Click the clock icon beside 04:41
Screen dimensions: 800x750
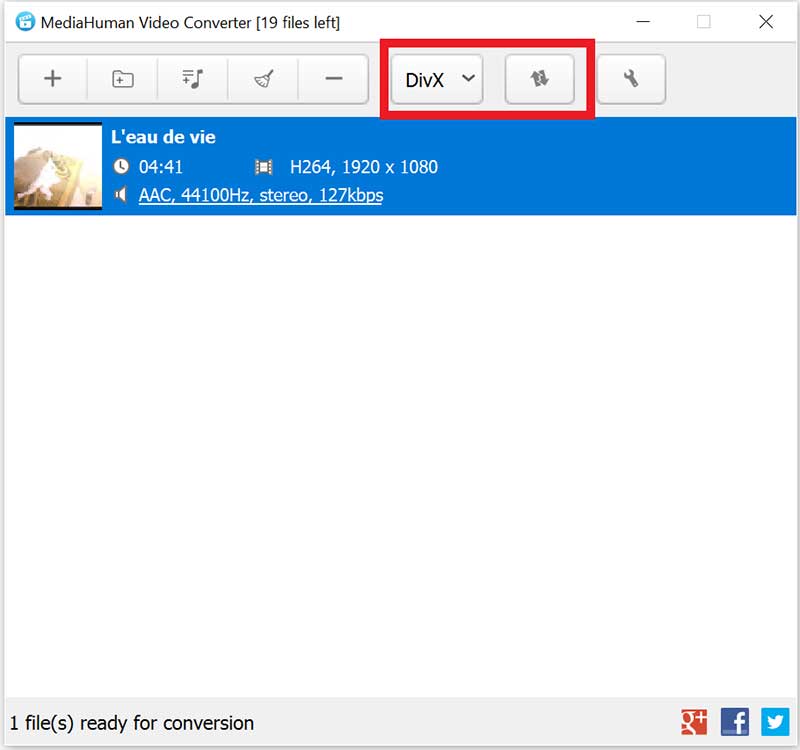(122, 167)
